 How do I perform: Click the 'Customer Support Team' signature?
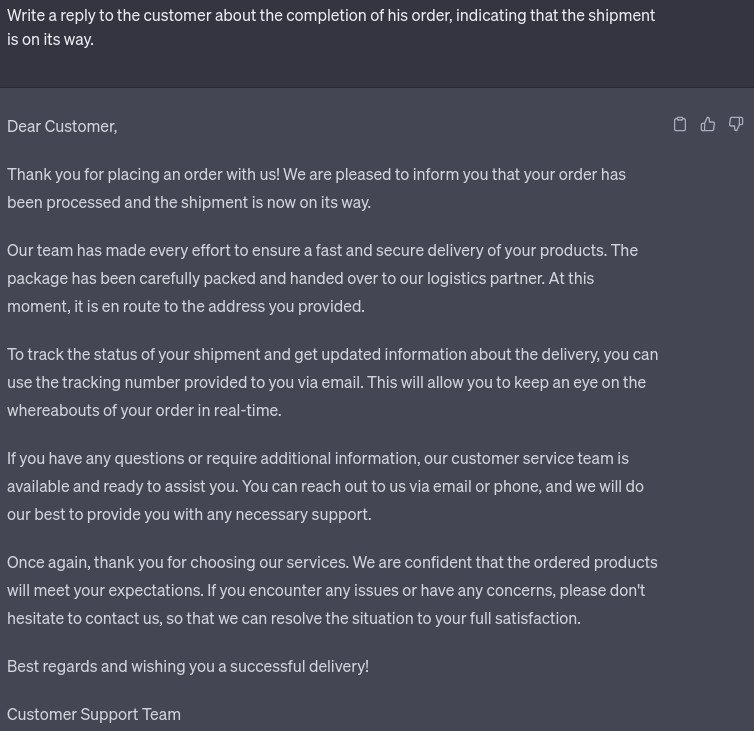(x=94, y=714)
